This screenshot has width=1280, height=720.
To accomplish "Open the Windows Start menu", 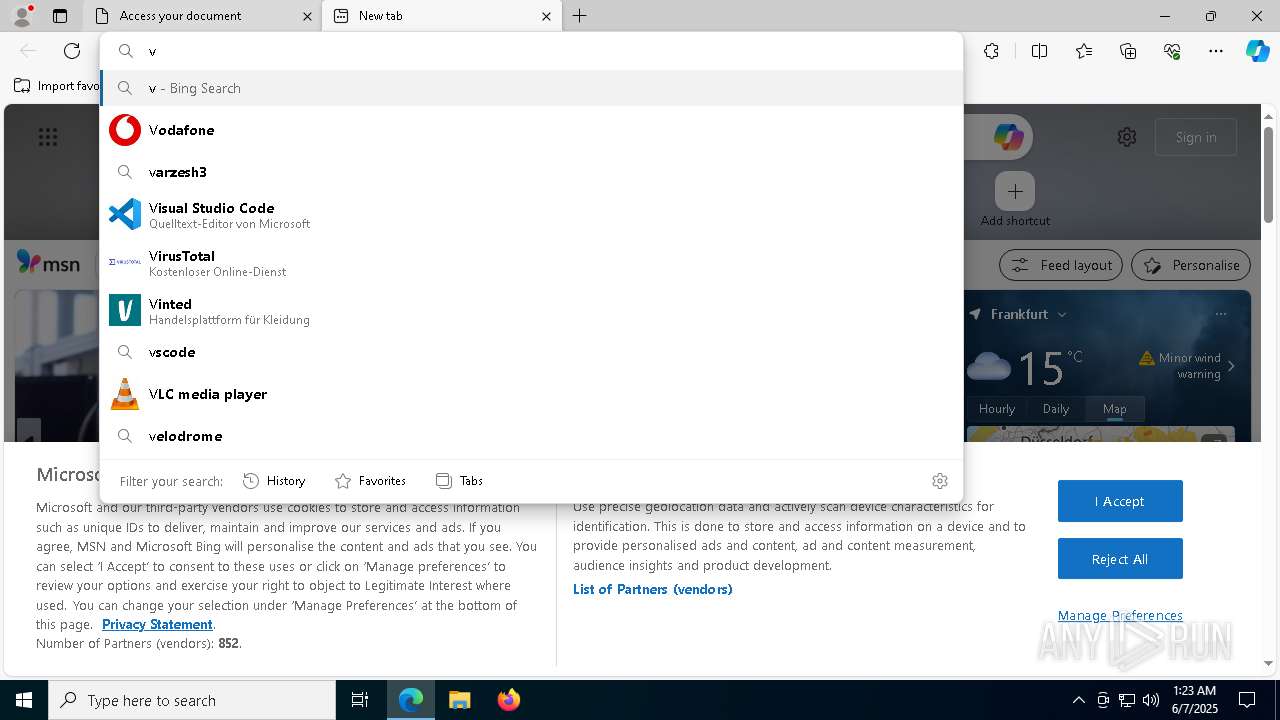I will click(24, 700).
